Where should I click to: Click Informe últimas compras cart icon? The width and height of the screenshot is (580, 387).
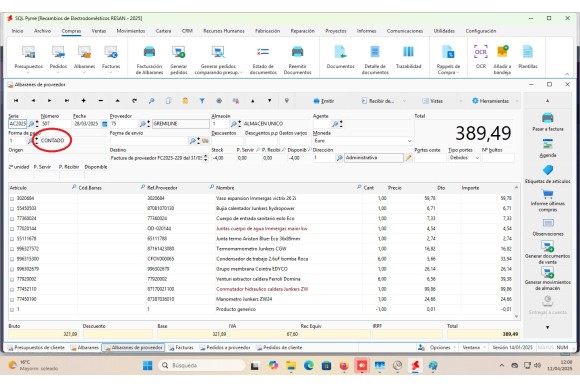point(547,194)
